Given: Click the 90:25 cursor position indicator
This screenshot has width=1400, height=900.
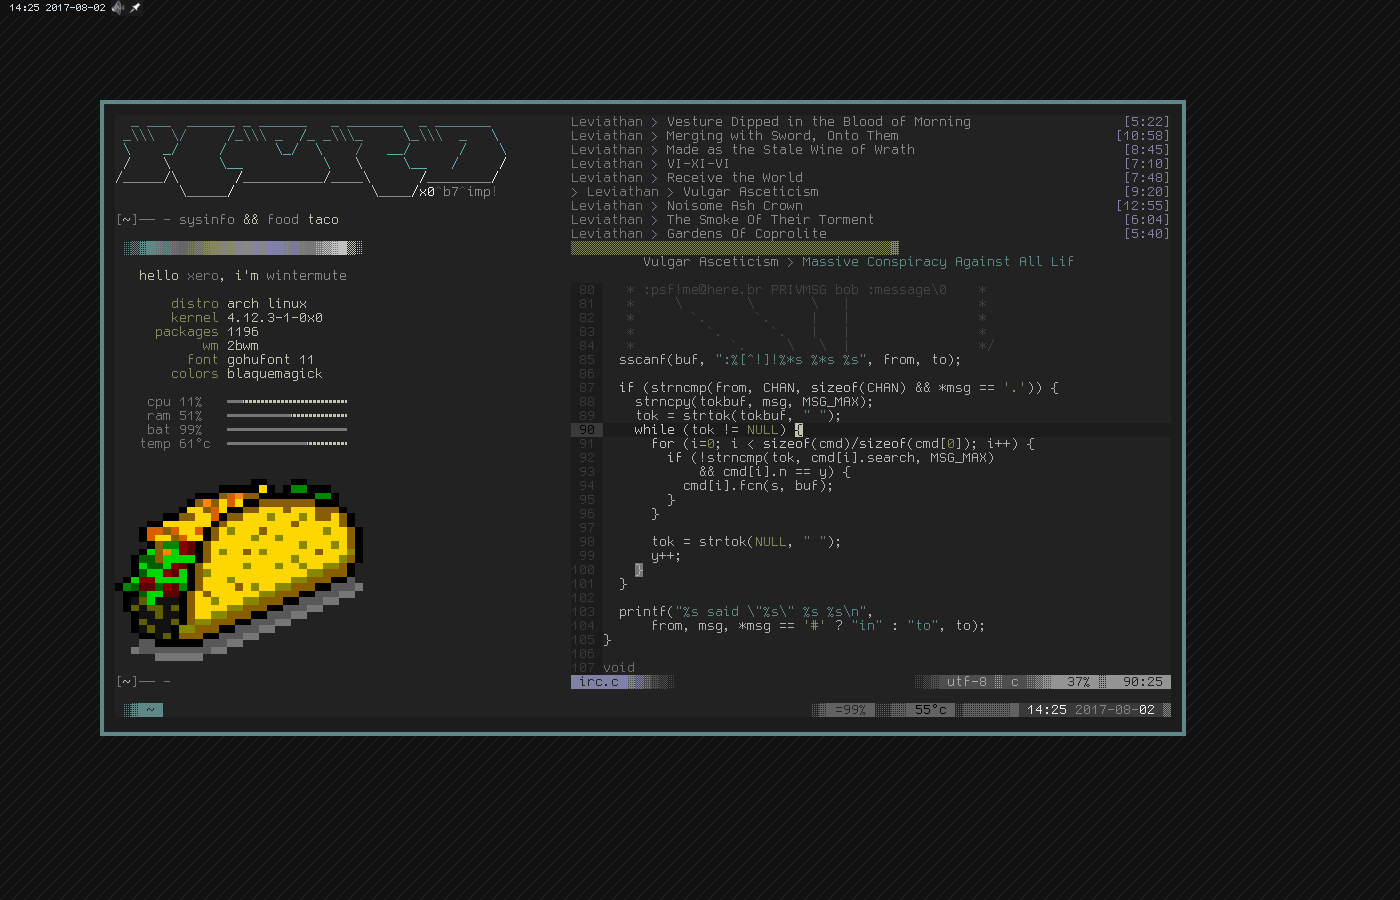Looking at the screenshot, I should pos(1142,682).
